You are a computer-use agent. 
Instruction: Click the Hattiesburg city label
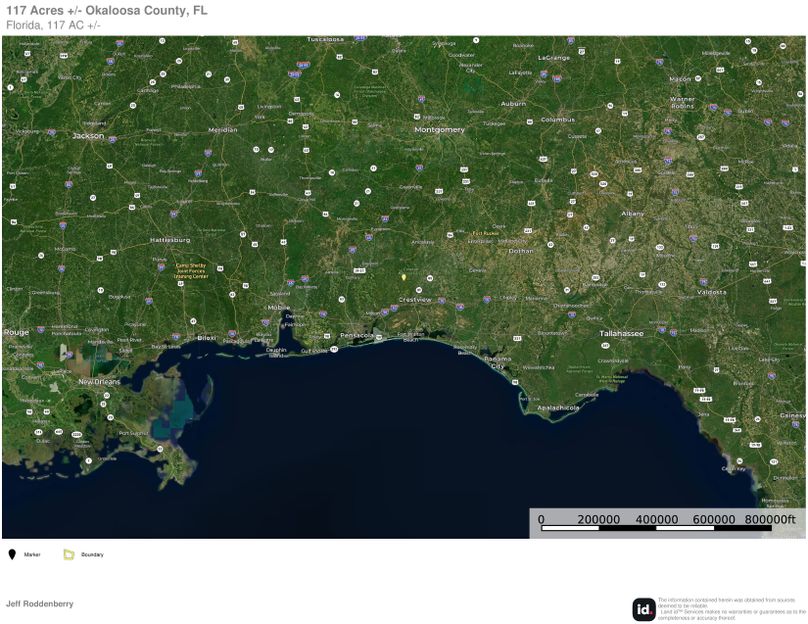(x=169, y=240)
